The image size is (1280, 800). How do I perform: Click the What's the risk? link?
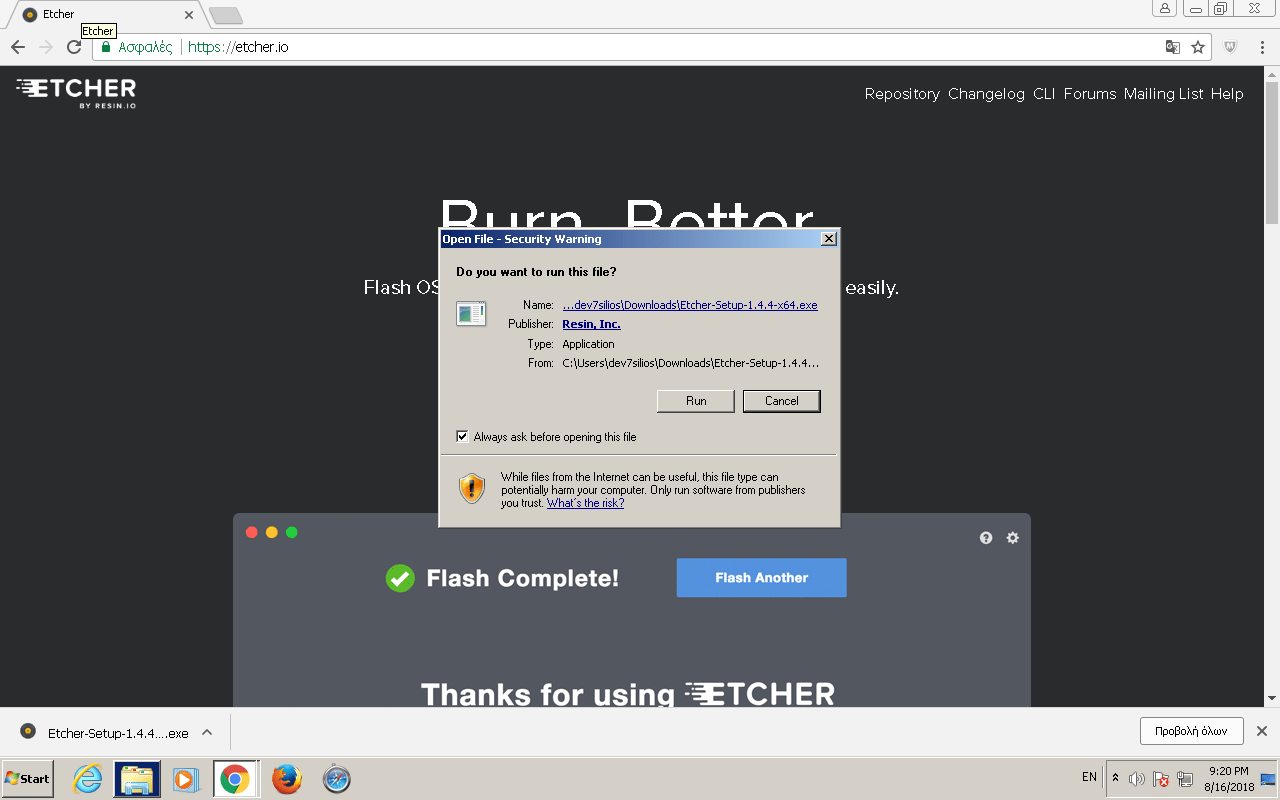[x=585, y=503]
